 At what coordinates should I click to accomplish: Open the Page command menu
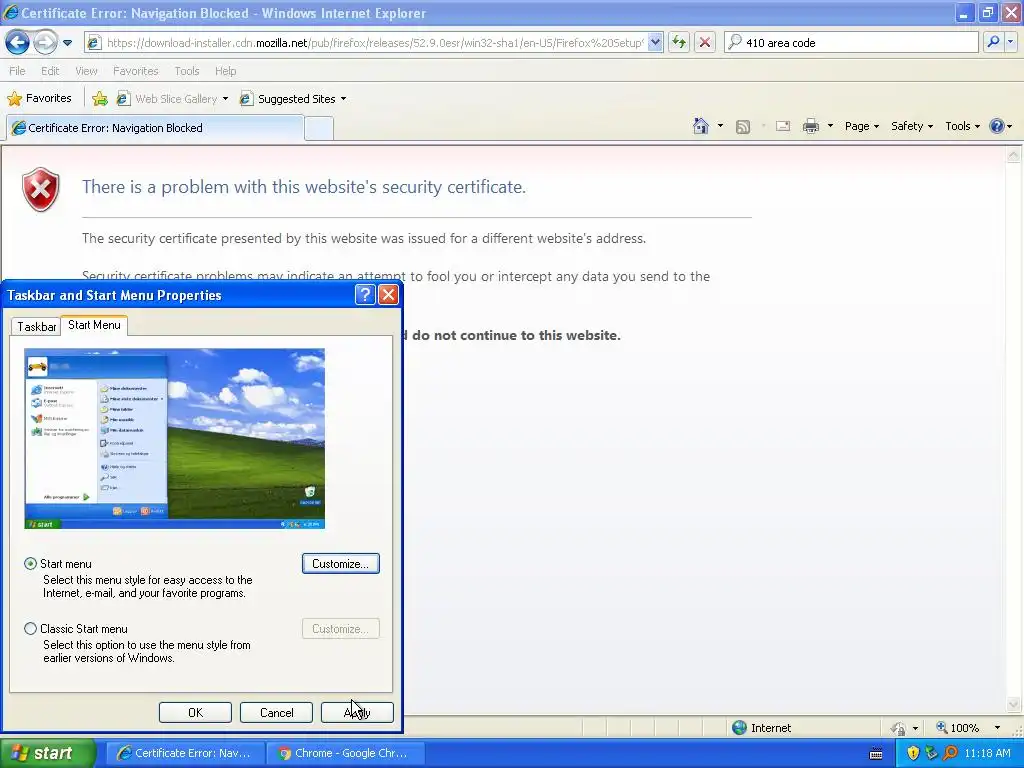(x=861, y=126)
